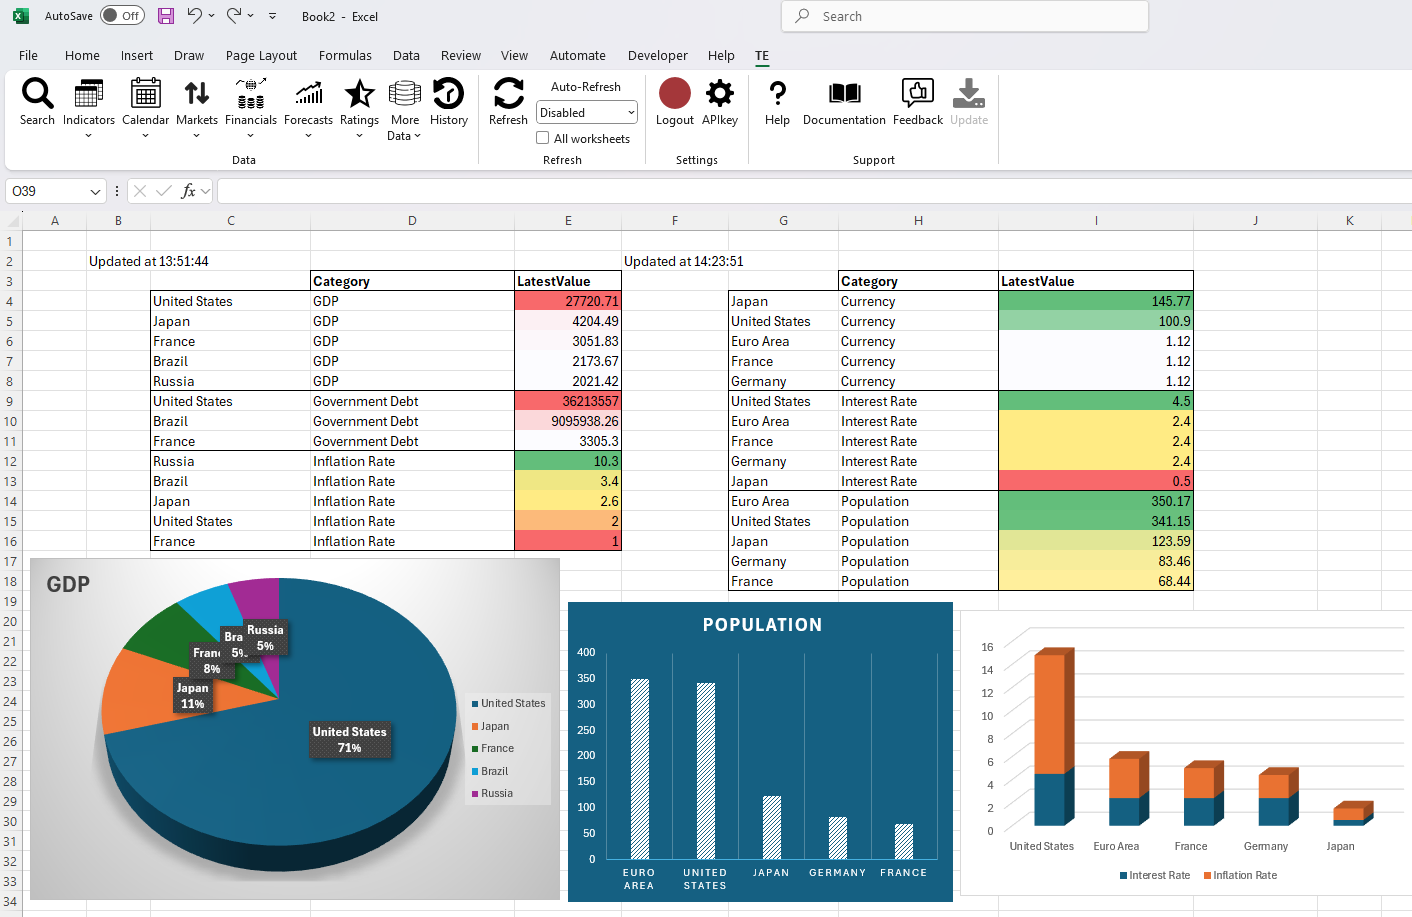The image size is (1412, 917).
Task: Click the Save button in title bar
Action: pos(166,16)
